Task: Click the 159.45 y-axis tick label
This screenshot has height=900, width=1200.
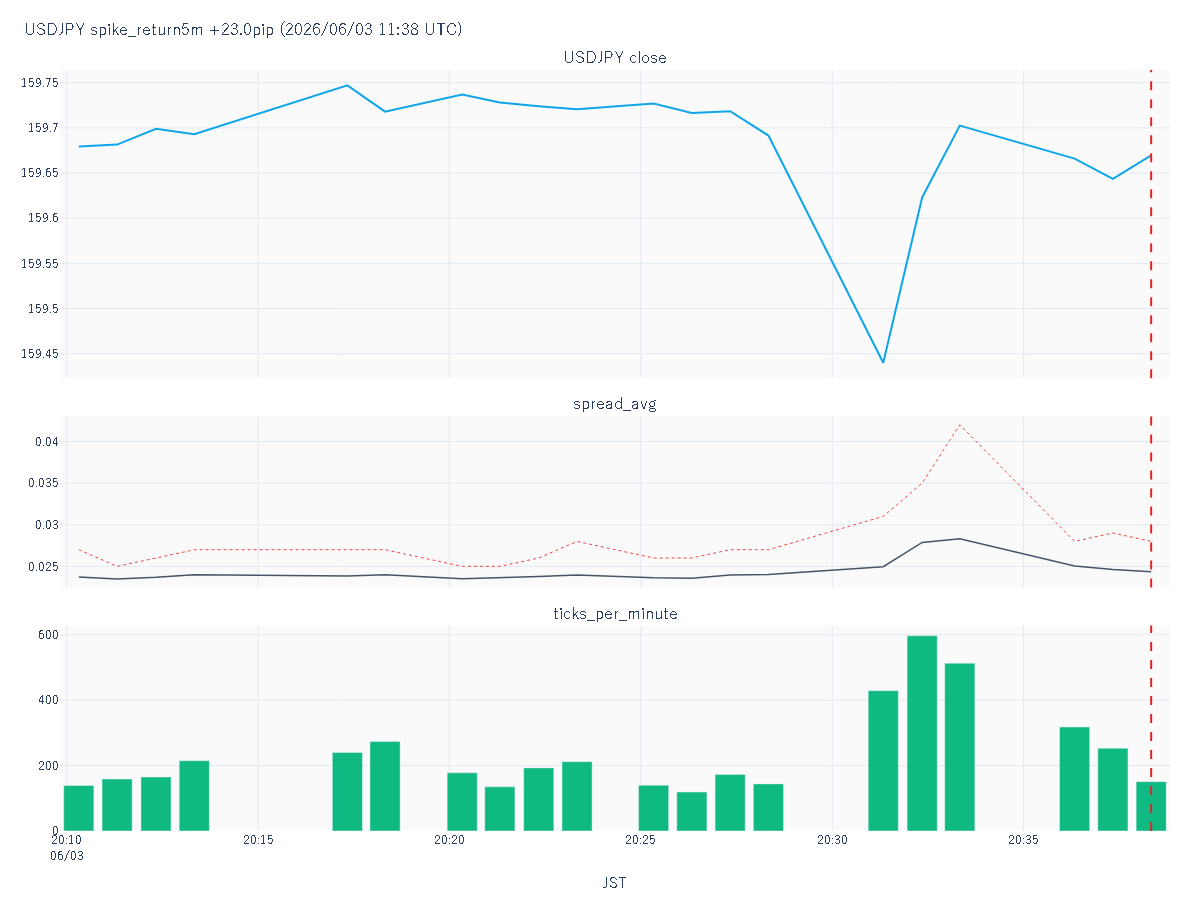Action: point(40,354)
